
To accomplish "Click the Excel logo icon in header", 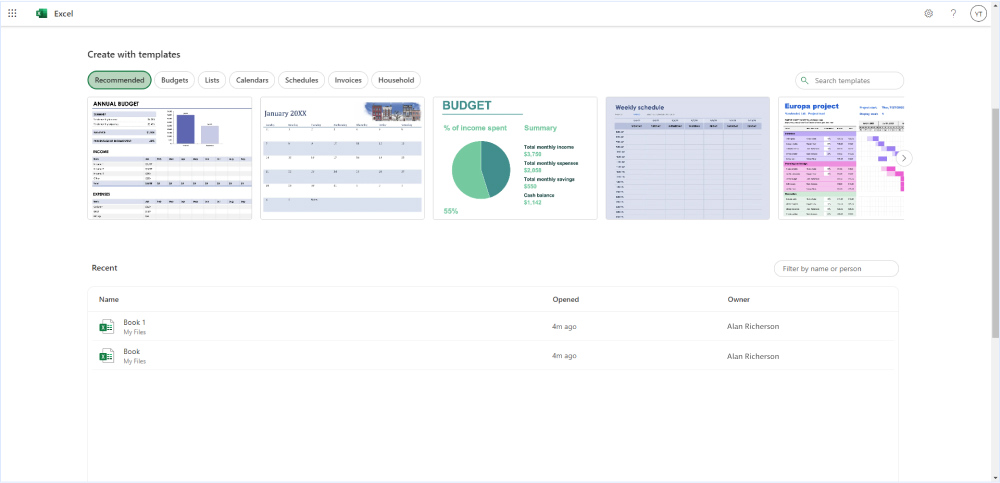I will coord(42,13).
